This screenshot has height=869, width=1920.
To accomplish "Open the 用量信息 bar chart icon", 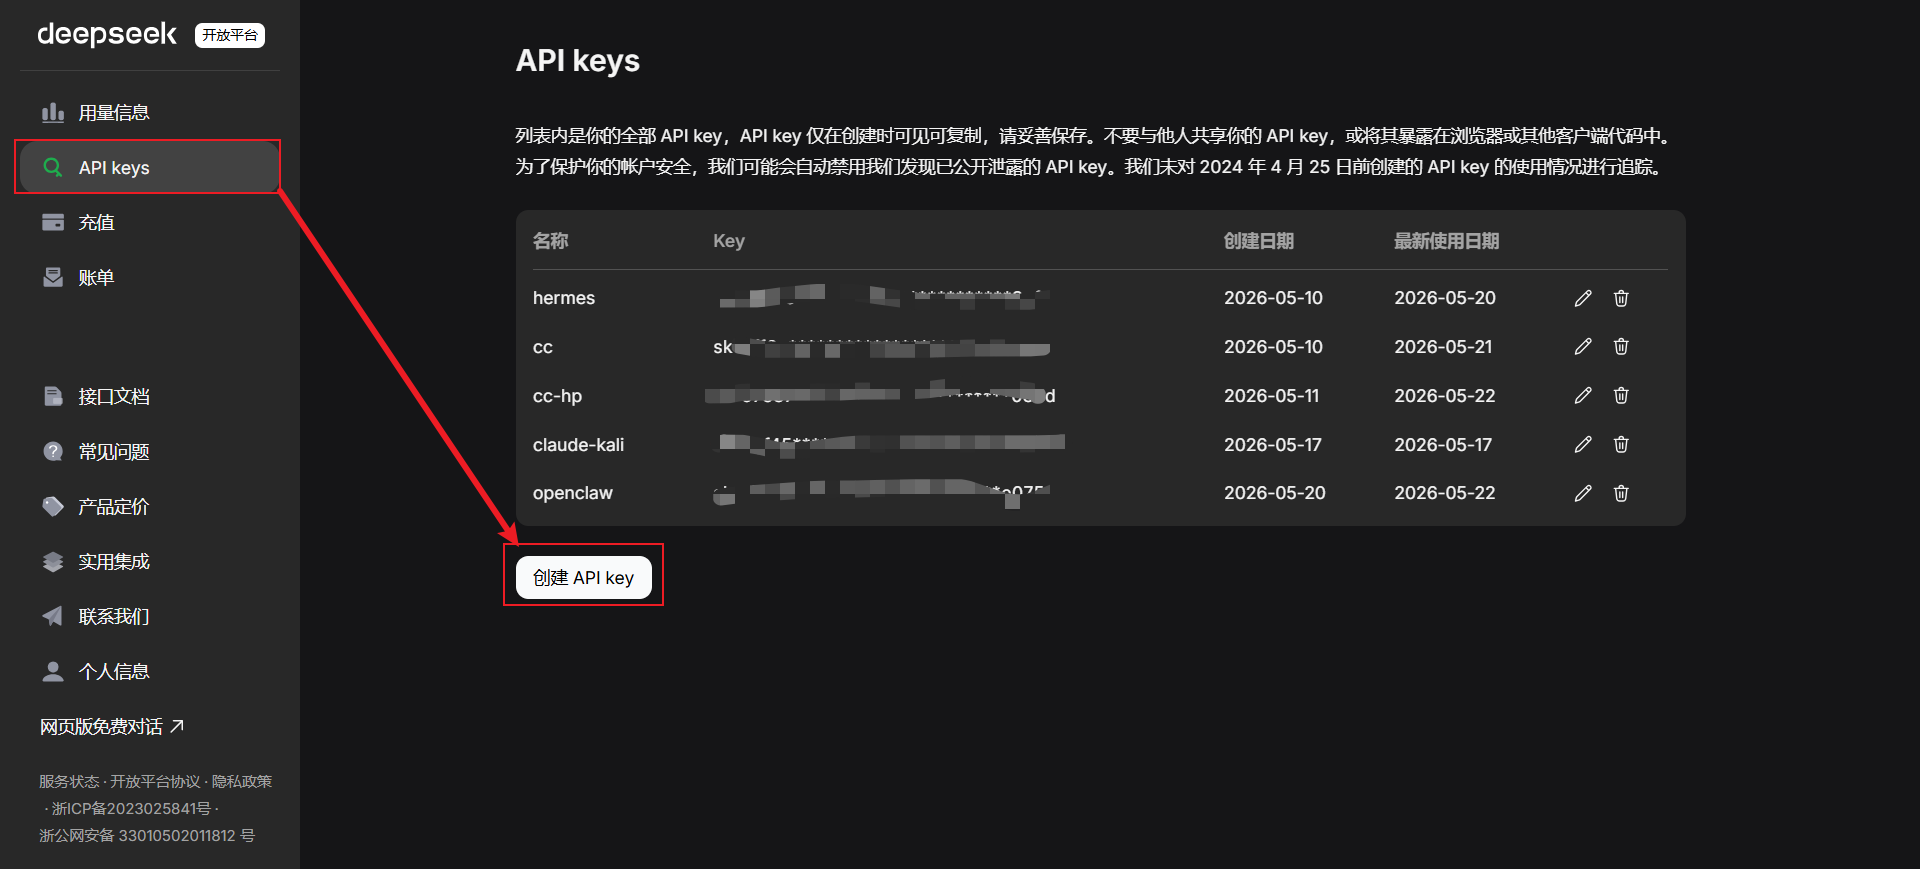I will click(x=53, y=112).
